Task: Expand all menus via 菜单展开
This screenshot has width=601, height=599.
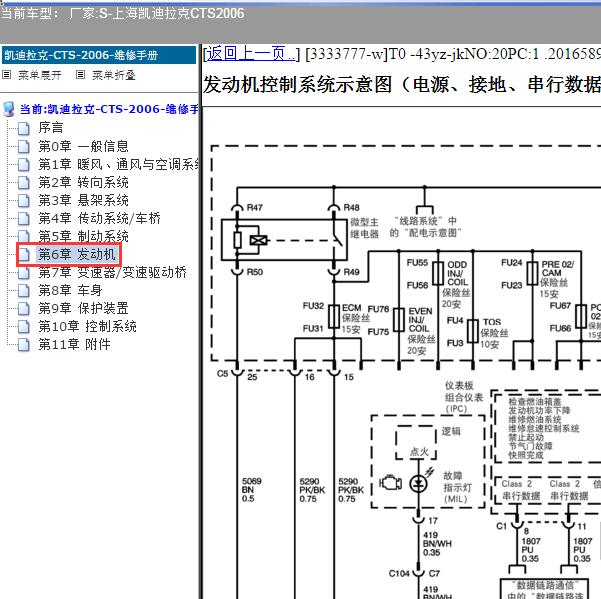Action: pyautogui.click(x=40, y=75)
